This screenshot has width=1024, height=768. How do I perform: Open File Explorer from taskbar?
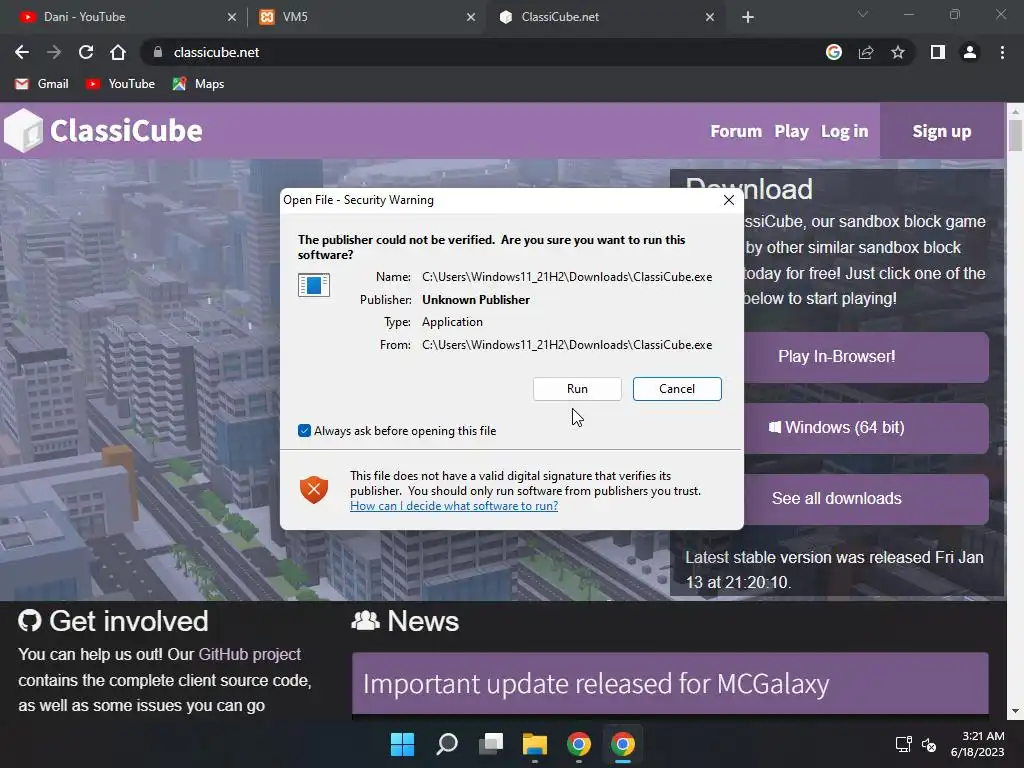click(535, 744)
